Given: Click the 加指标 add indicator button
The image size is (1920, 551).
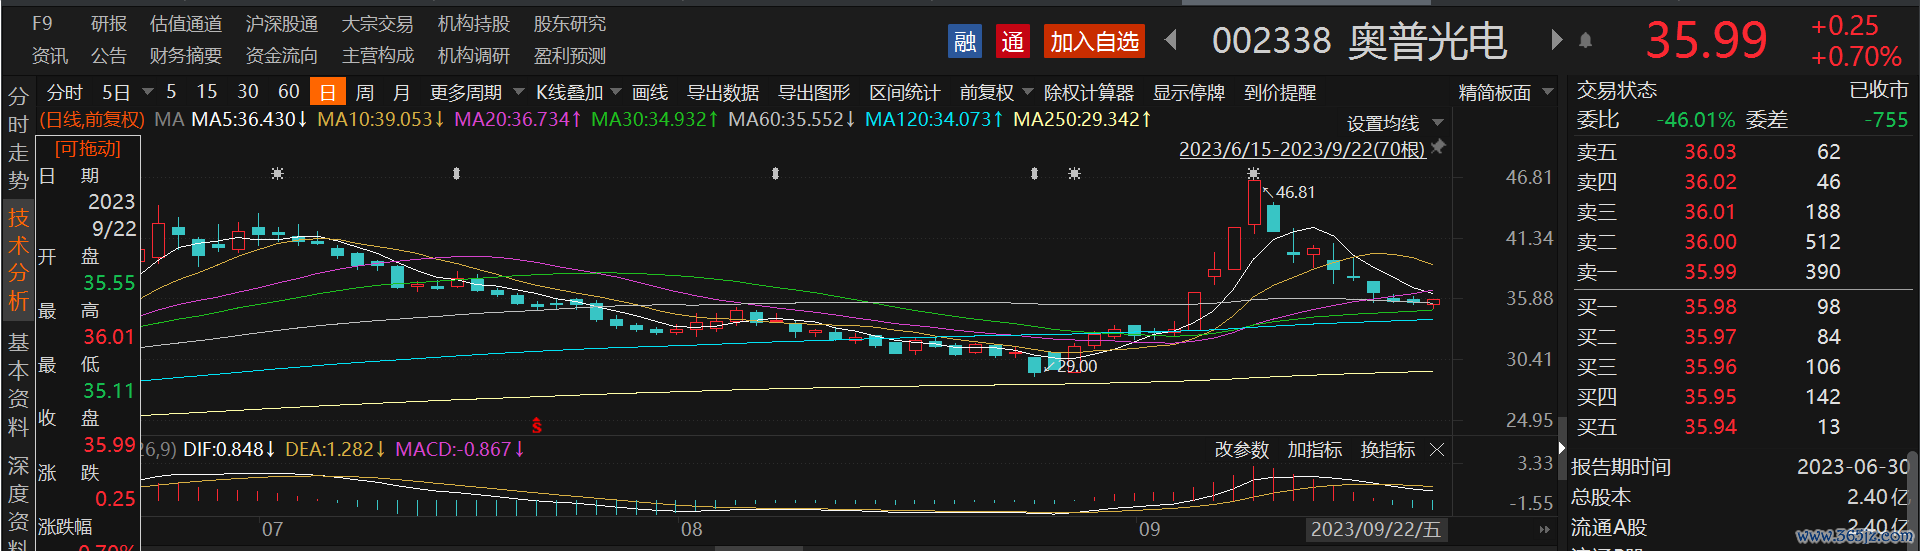Looking at the screenshot, I should (x=1315, y=450).
